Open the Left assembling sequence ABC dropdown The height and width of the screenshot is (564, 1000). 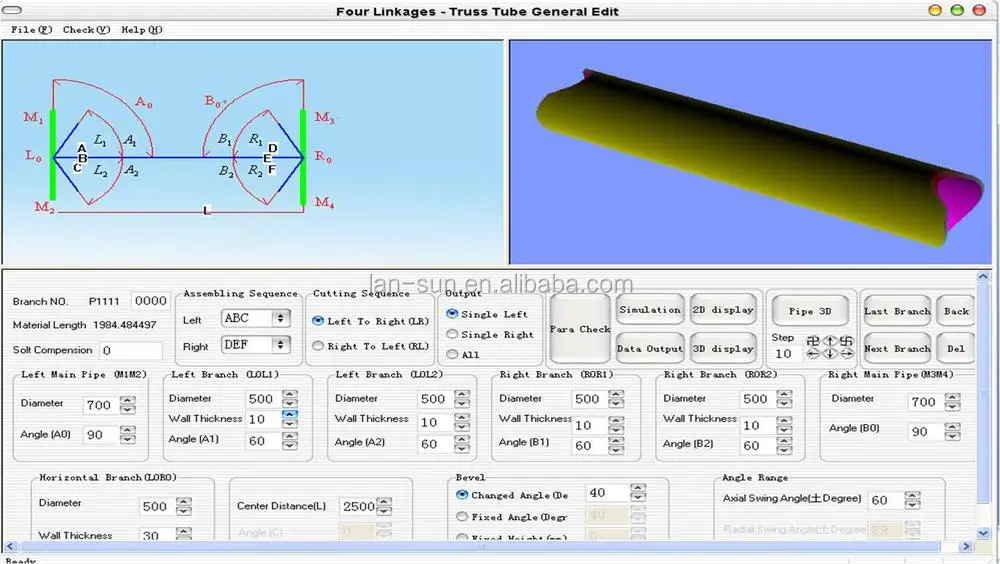tap(280, 318)
